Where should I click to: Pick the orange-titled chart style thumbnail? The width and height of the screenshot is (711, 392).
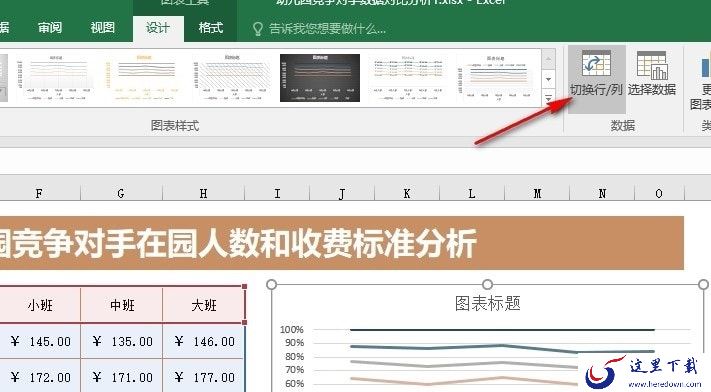tap(143, 78)
